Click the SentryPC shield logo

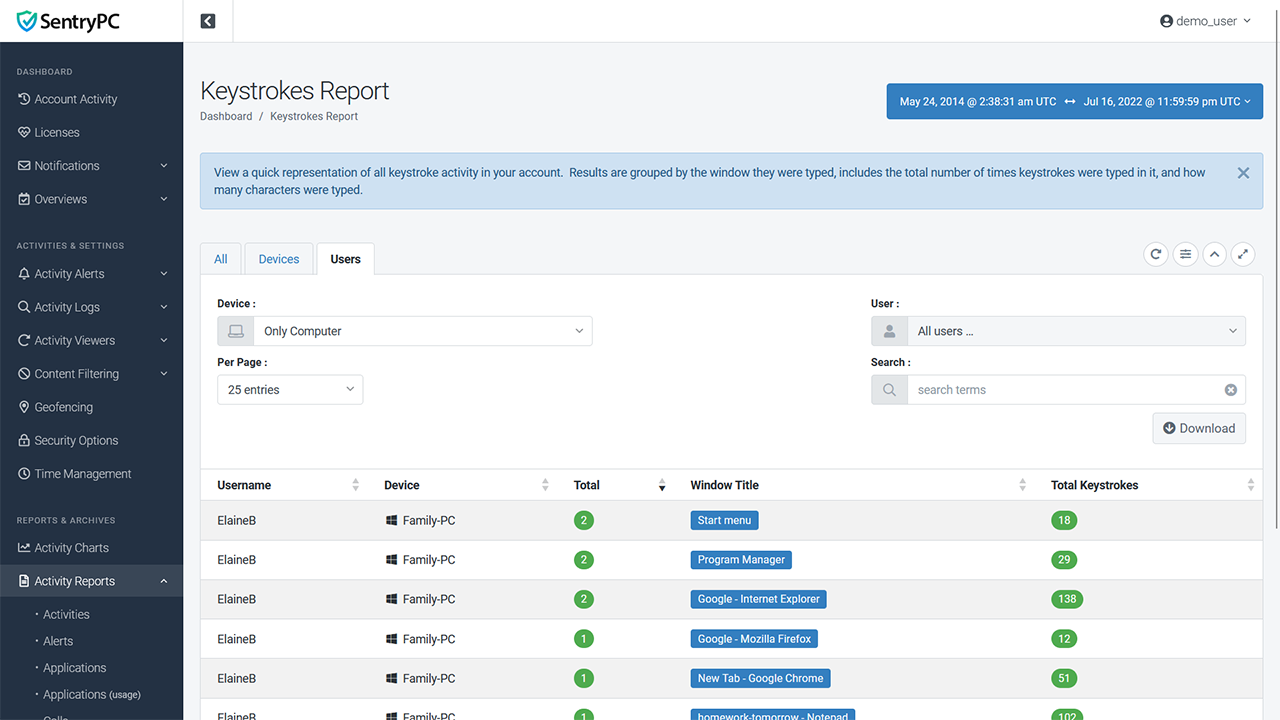click(x=68, y=21)
